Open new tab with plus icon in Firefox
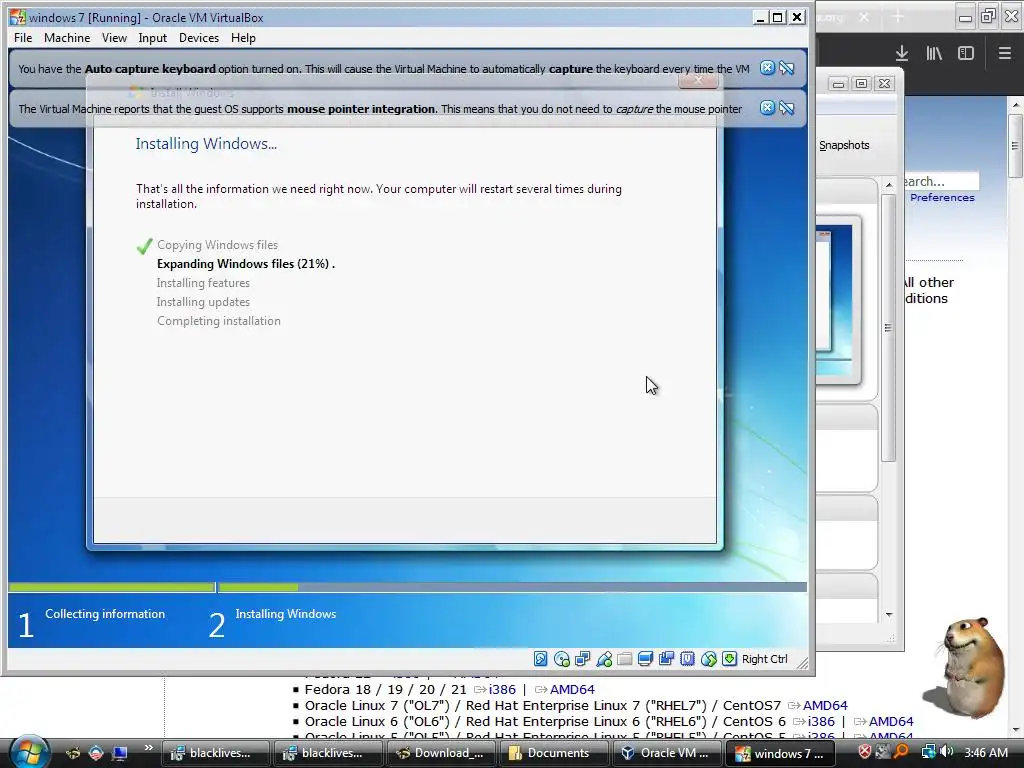This screenshot has width=1024, height=768. pyautogui.click(x=898, y=17)
